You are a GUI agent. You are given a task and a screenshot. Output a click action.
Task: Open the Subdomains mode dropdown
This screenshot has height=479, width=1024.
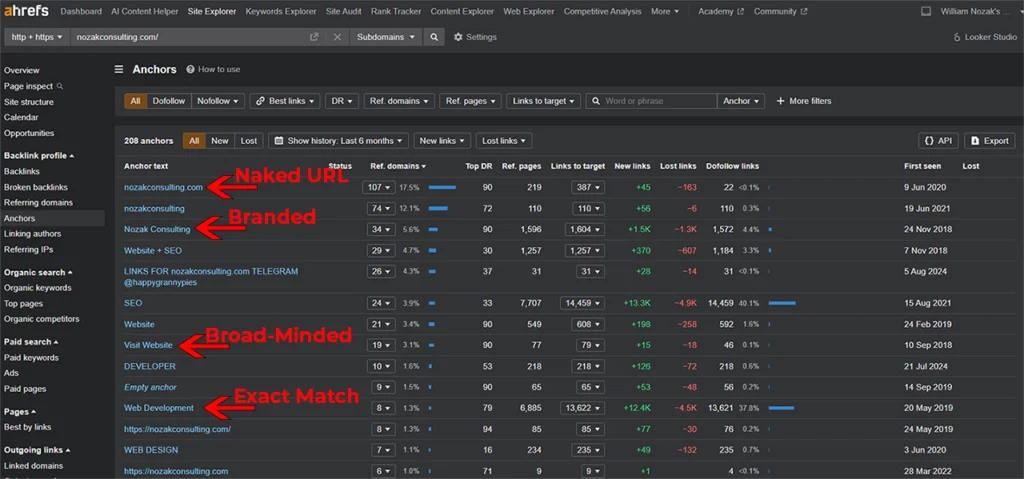(386, 37)
